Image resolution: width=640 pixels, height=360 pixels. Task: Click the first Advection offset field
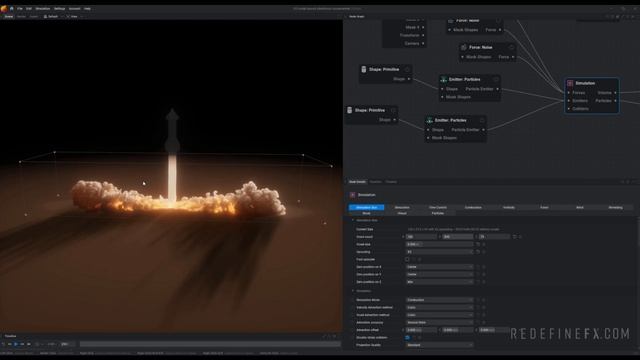(x=422, y=330)
